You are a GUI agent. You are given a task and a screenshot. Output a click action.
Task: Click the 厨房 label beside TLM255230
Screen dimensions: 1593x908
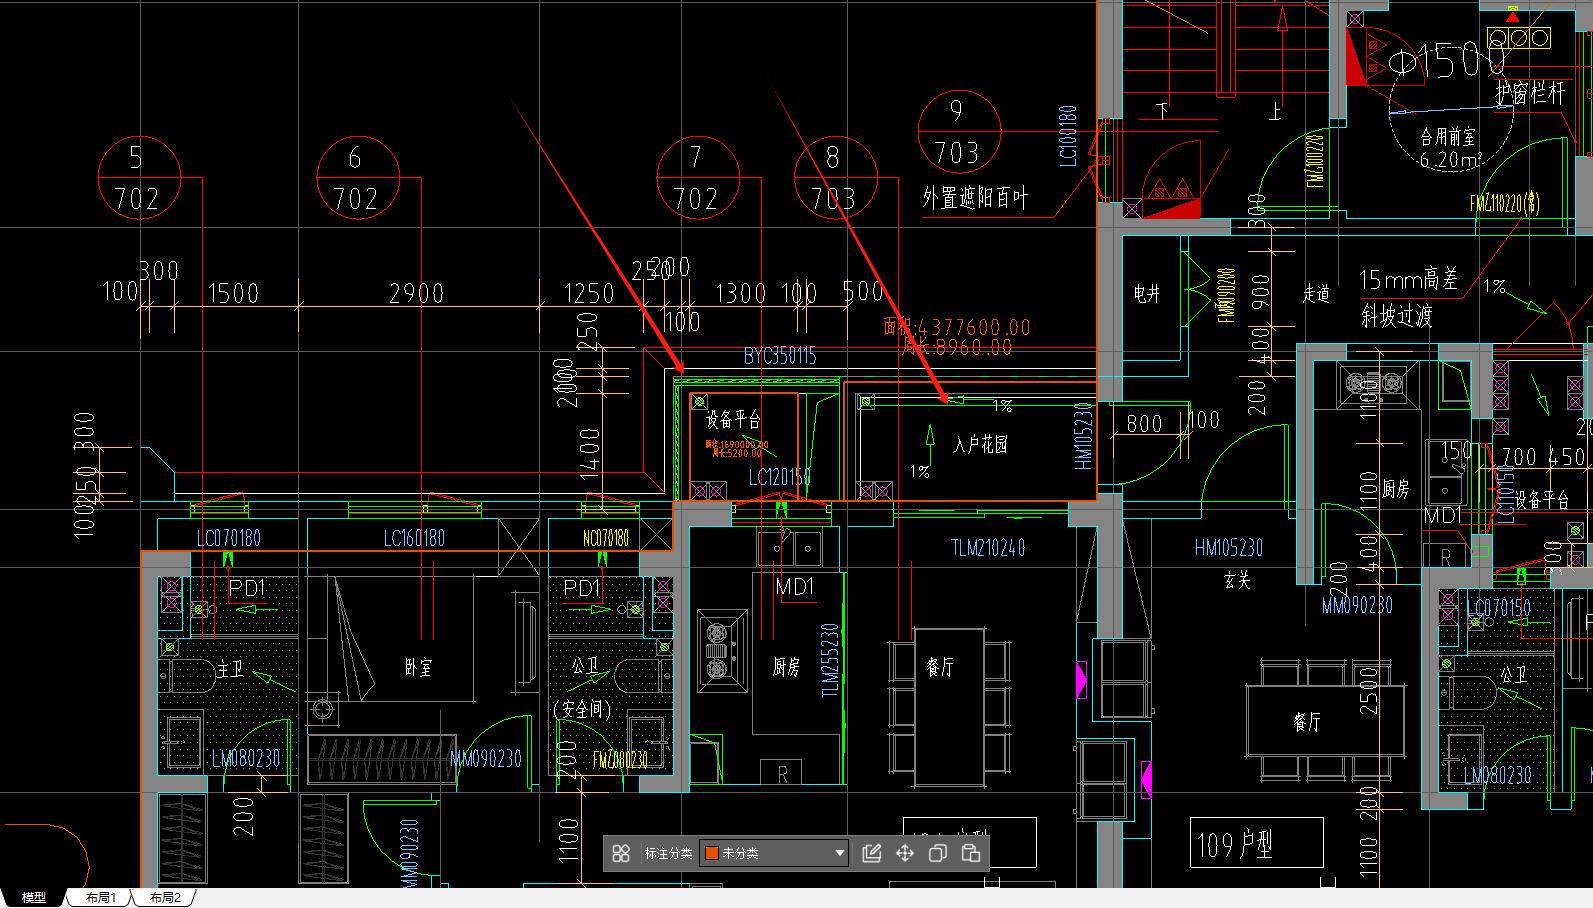tap(786, 667)
